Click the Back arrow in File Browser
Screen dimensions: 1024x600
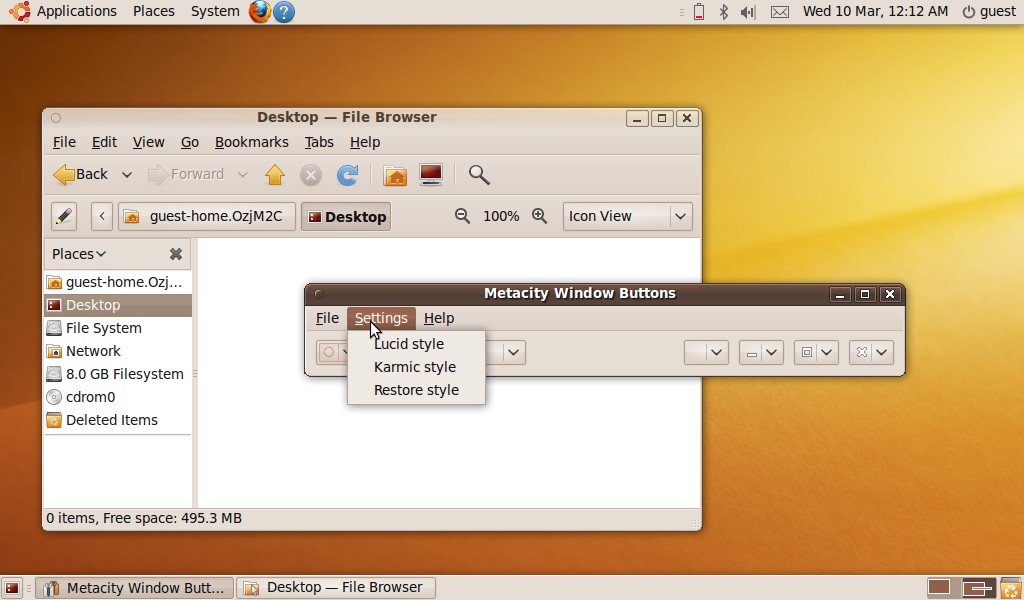tap(80, 175)
